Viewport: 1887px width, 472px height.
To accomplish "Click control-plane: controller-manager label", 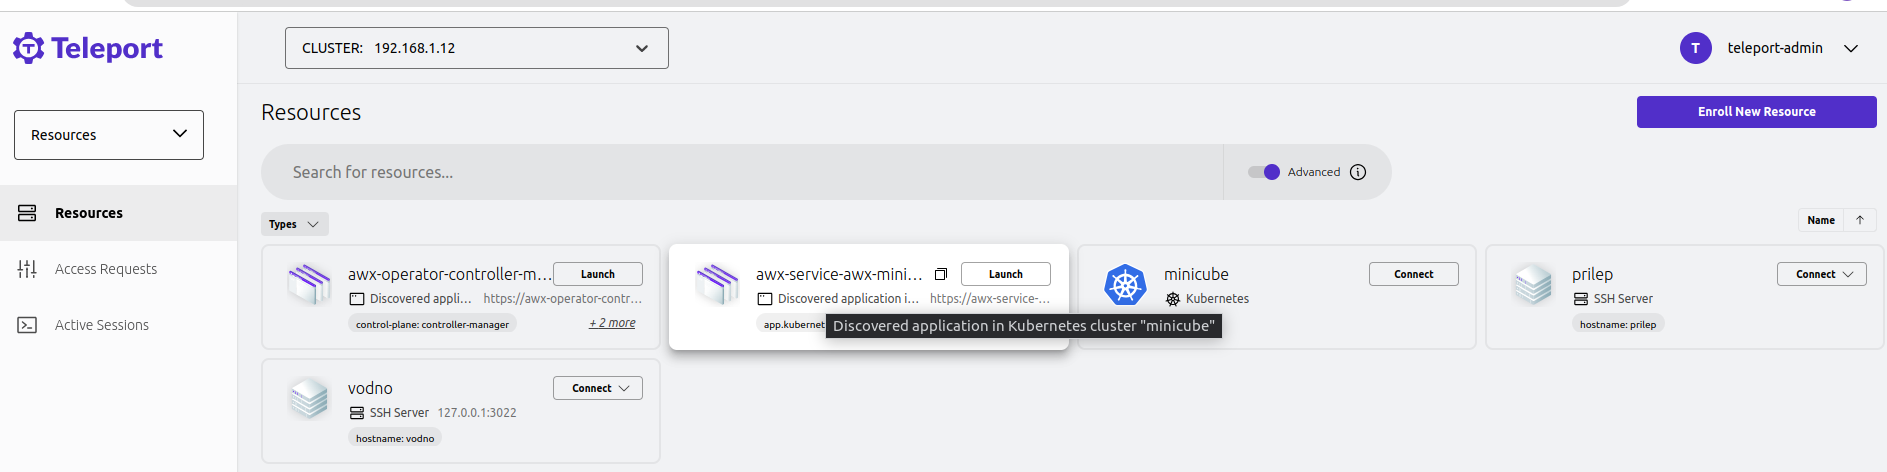I will [432, 324].
